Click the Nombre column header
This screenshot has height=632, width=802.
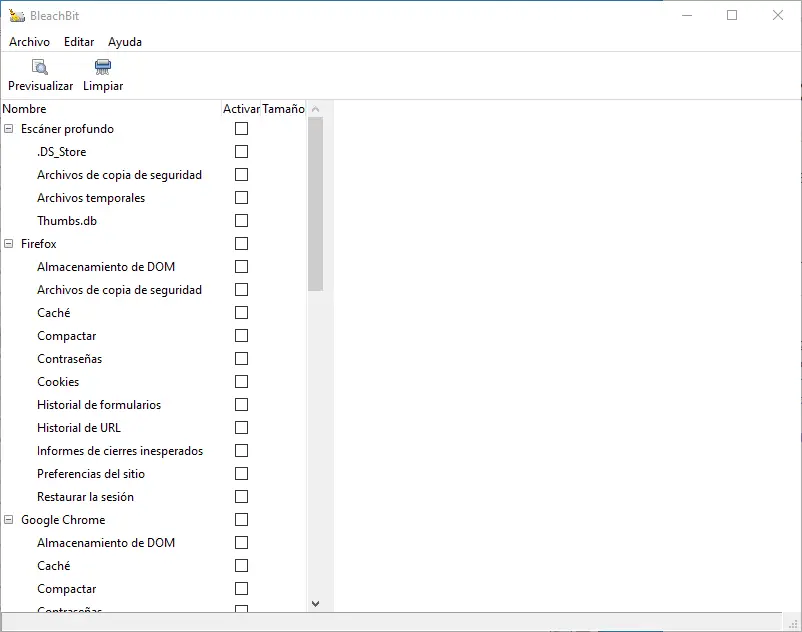tap(111, 109)
